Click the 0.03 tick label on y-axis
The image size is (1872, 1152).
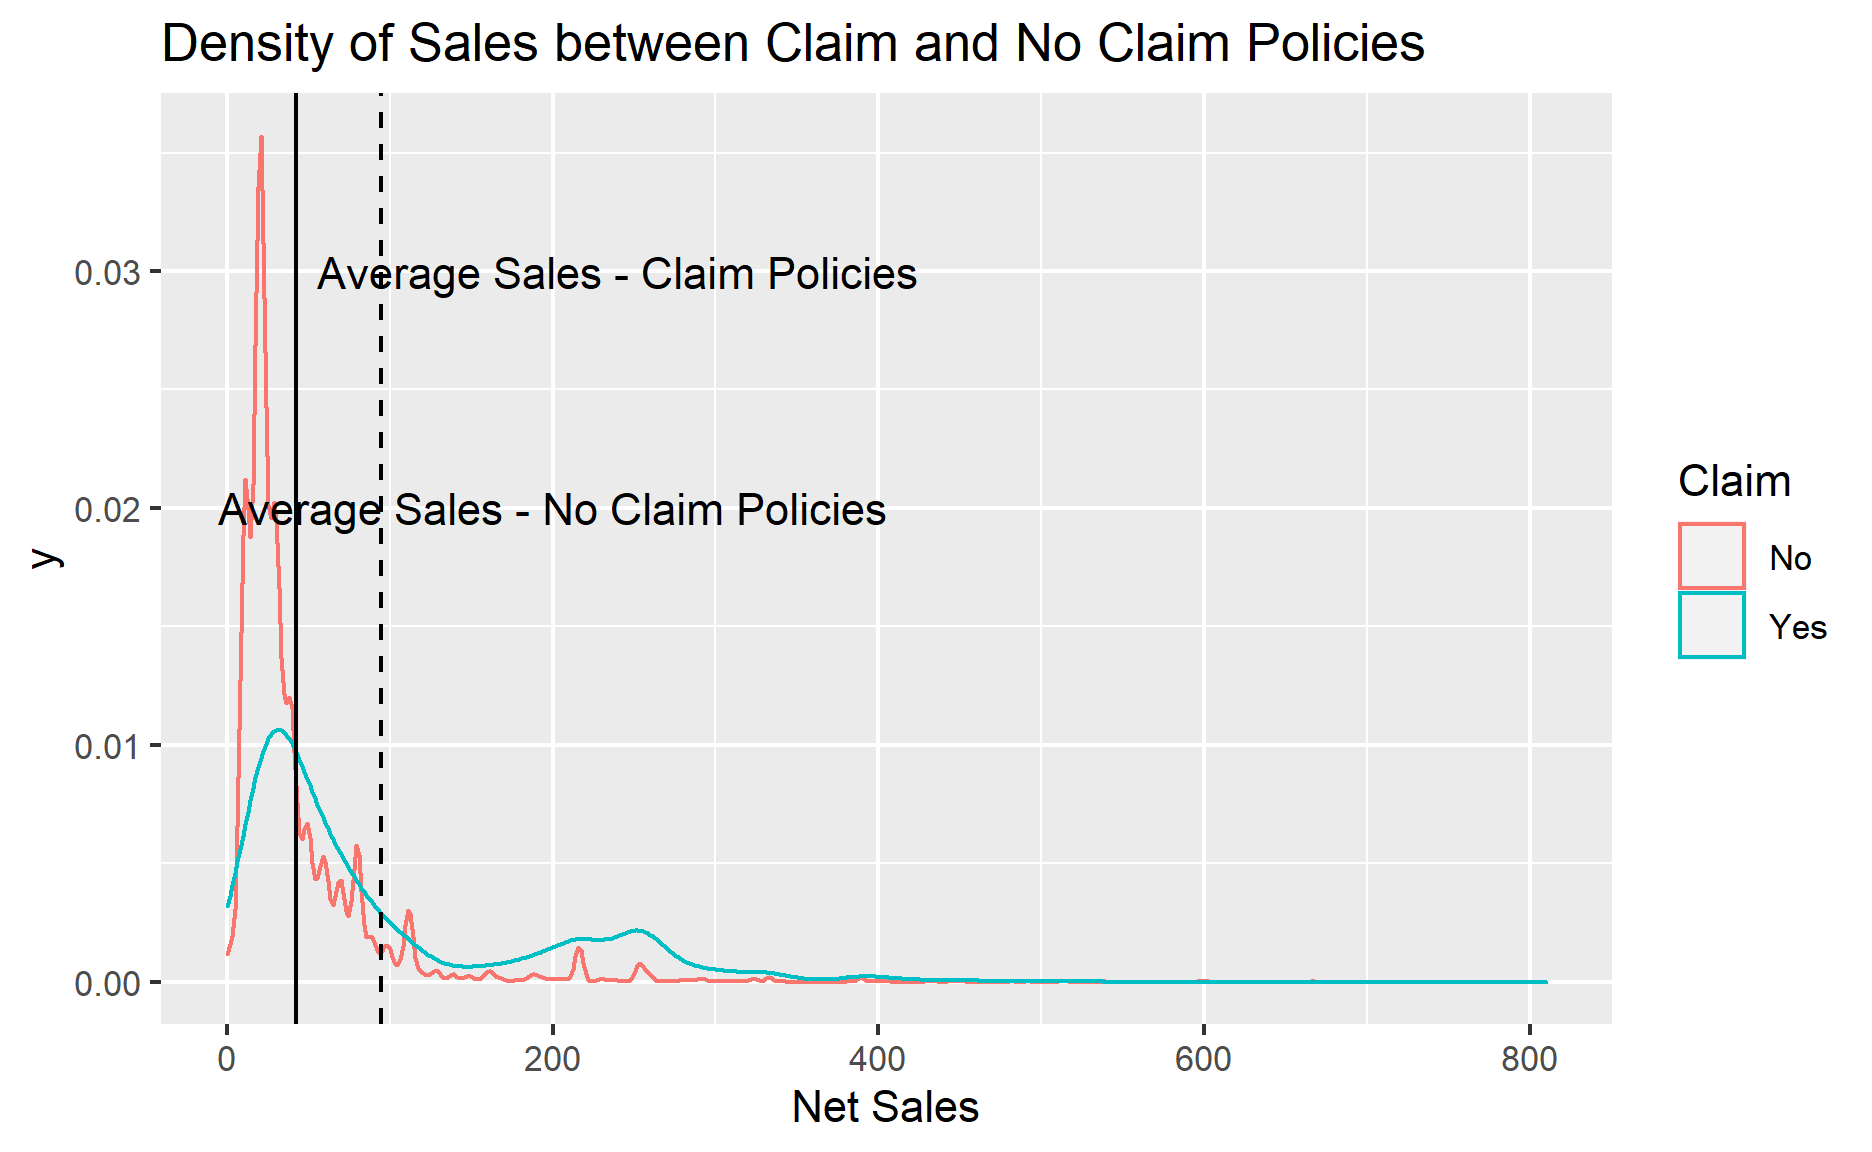(107, 273)
